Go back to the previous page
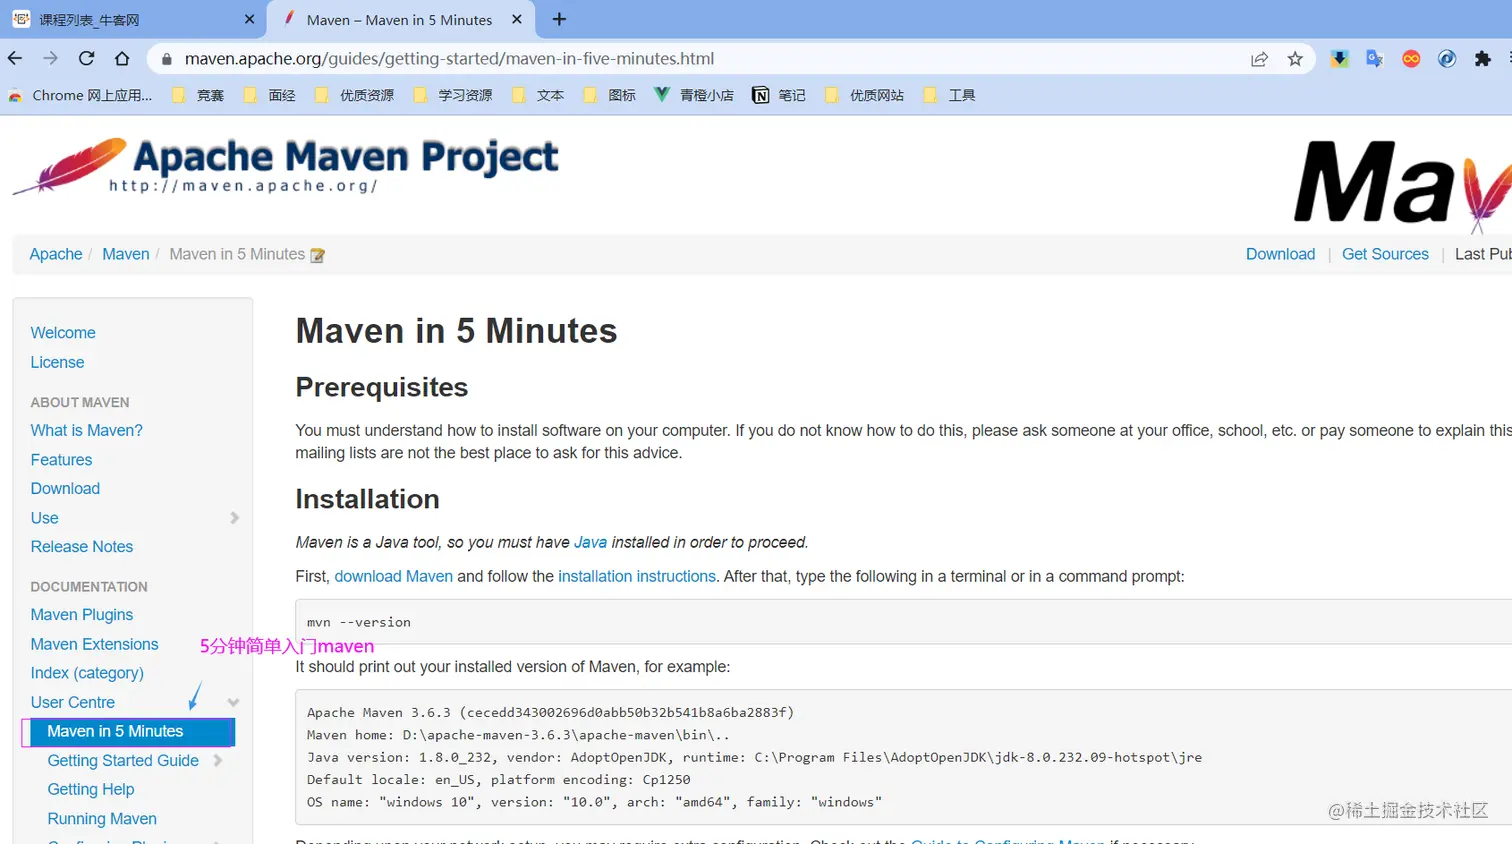Viewport: 1512px width, 844px height. tap(15, 59)
